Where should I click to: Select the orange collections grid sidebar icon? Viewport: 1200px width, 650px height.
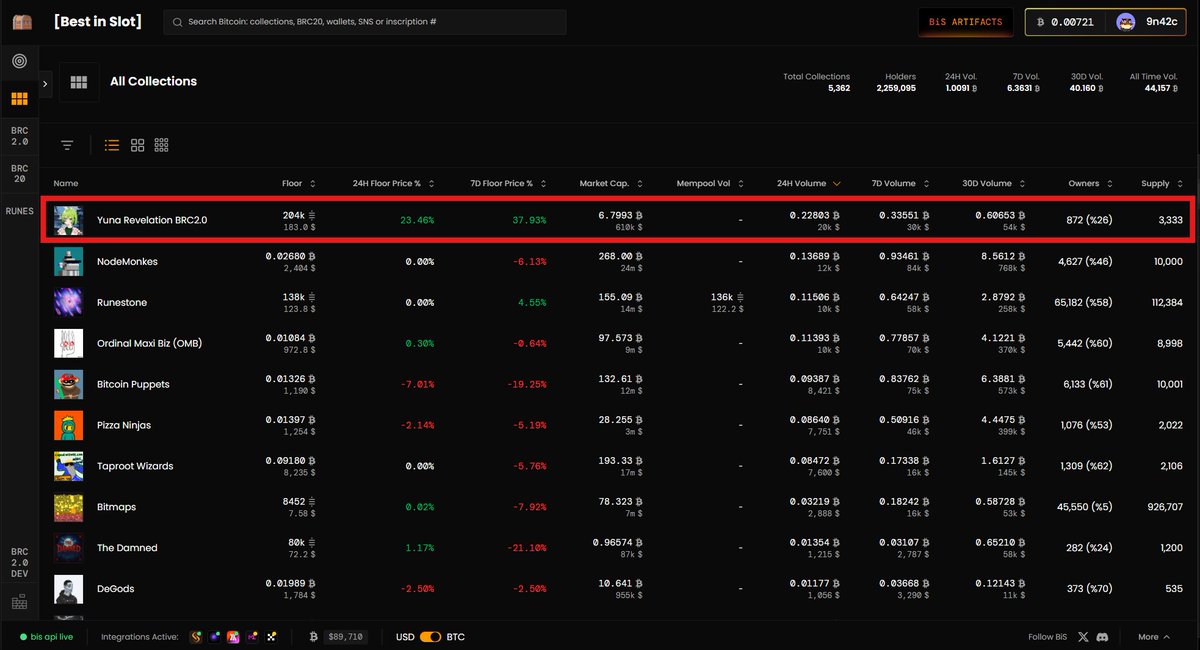click(19, 99)
